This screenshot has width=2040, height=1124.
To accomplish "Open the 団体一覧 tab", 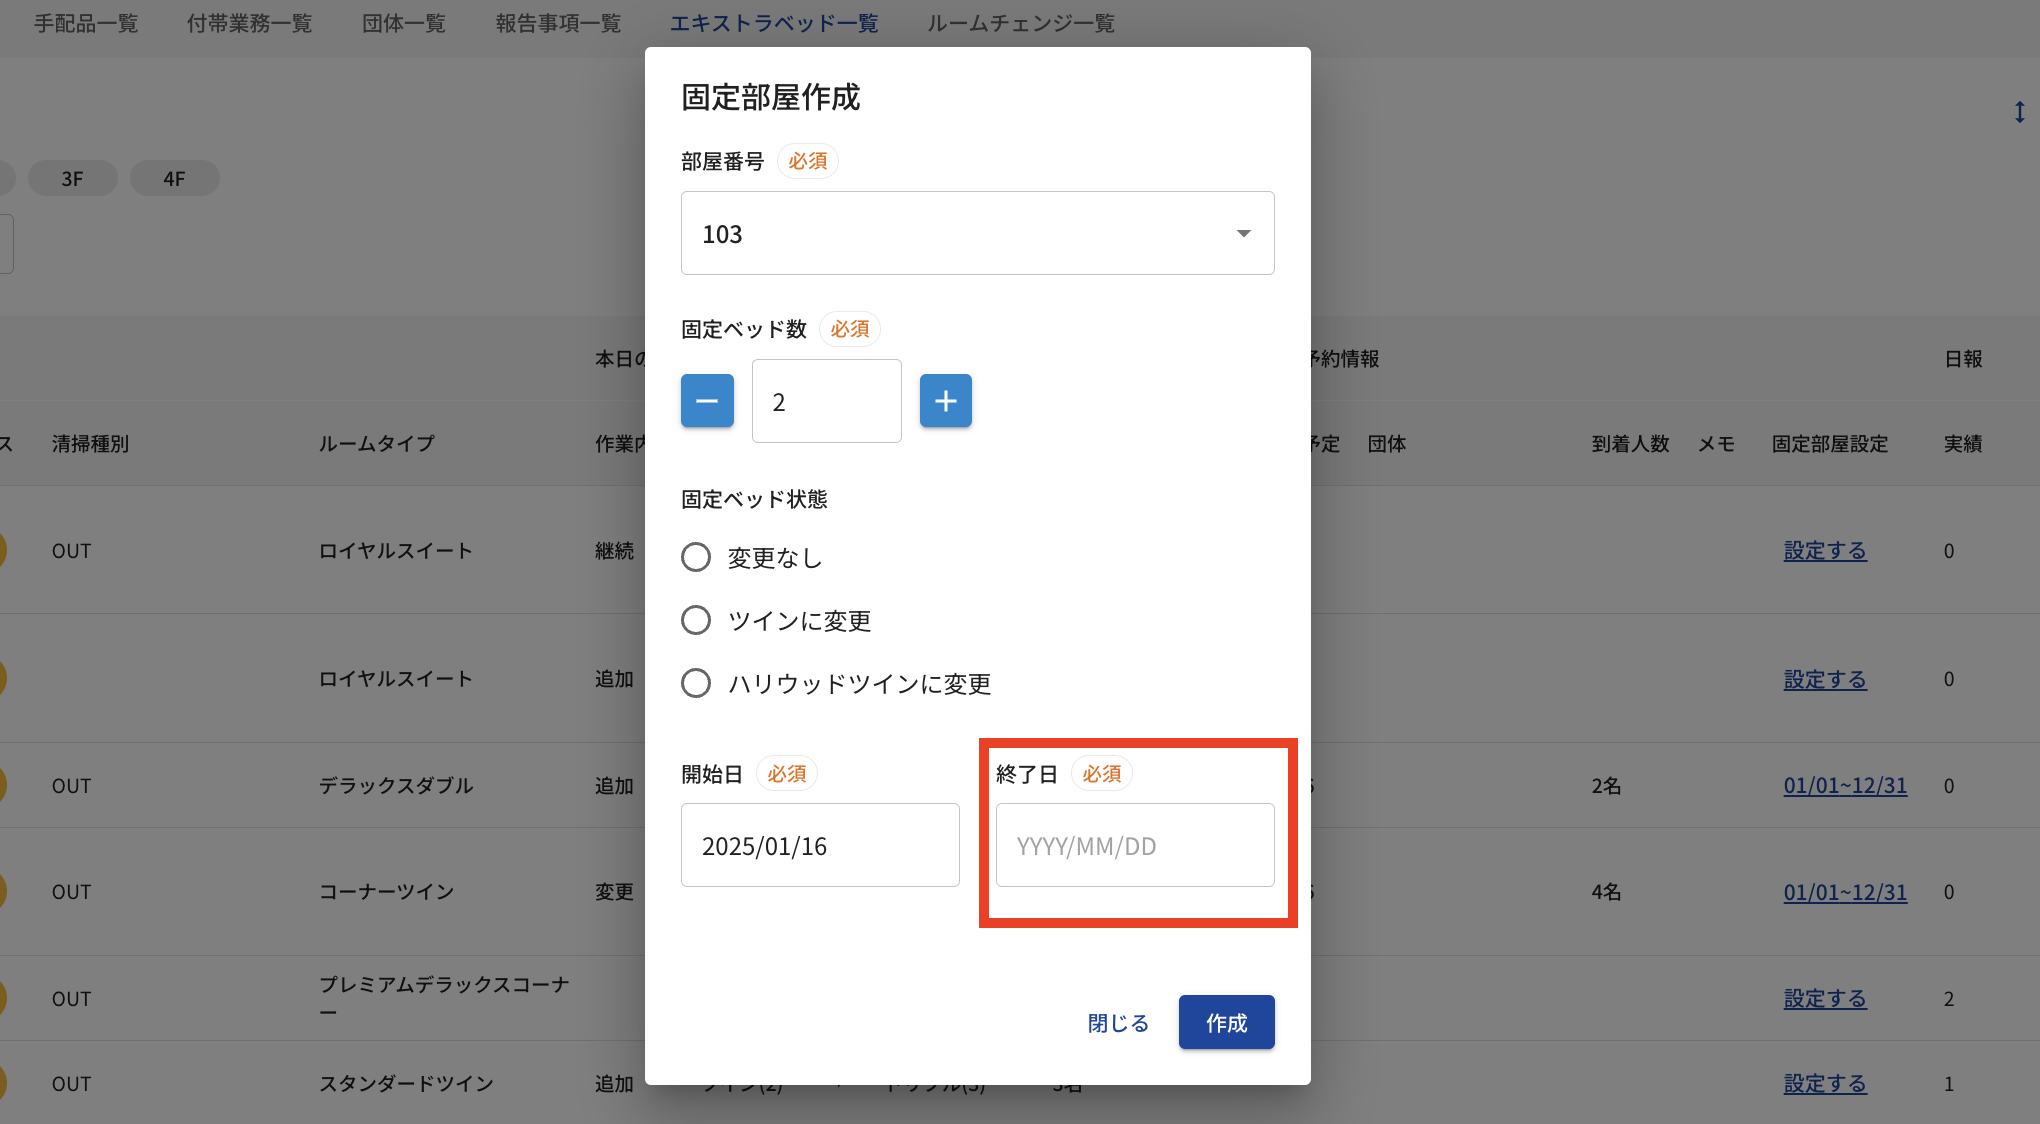I will point(403,23).
